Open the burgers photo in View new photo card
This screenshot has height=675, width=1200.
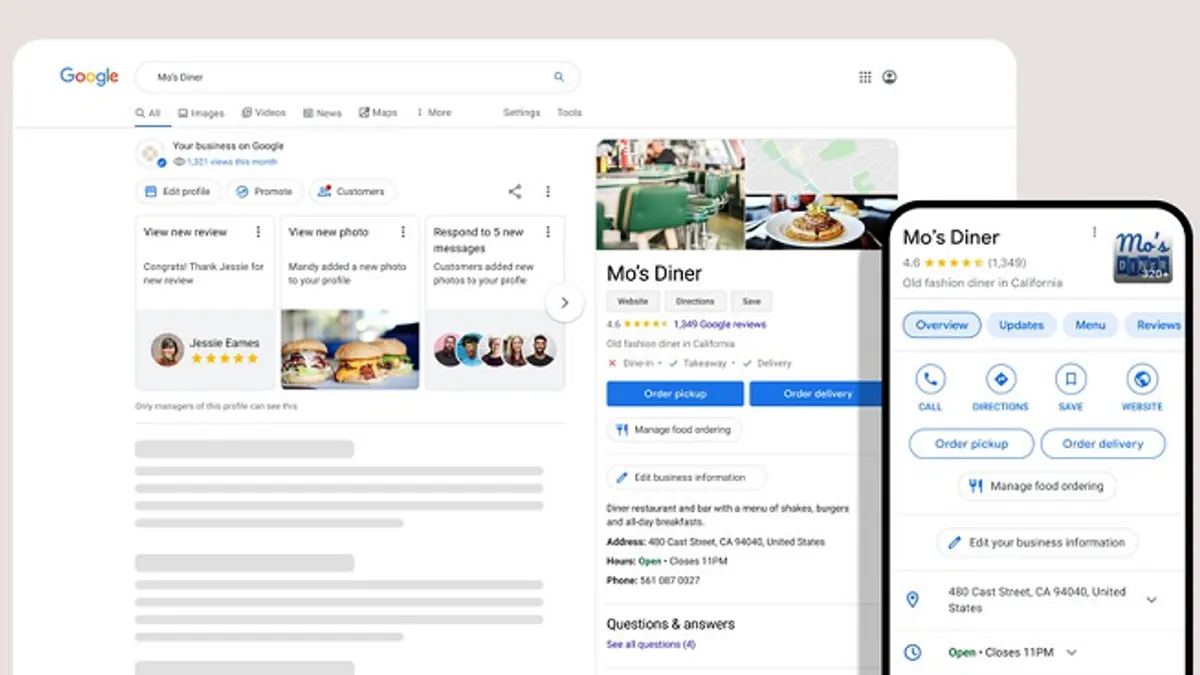(350, 349)
